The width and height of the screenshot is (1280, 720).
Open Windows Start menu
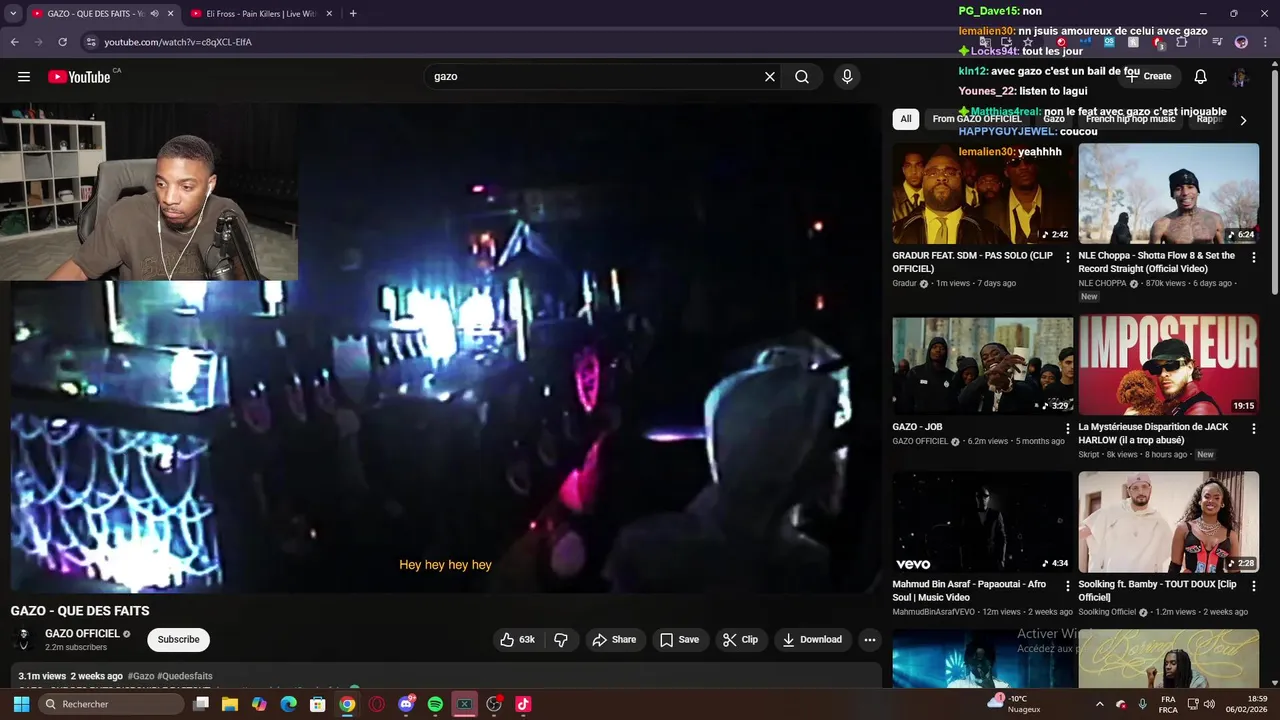coord(21,704)
